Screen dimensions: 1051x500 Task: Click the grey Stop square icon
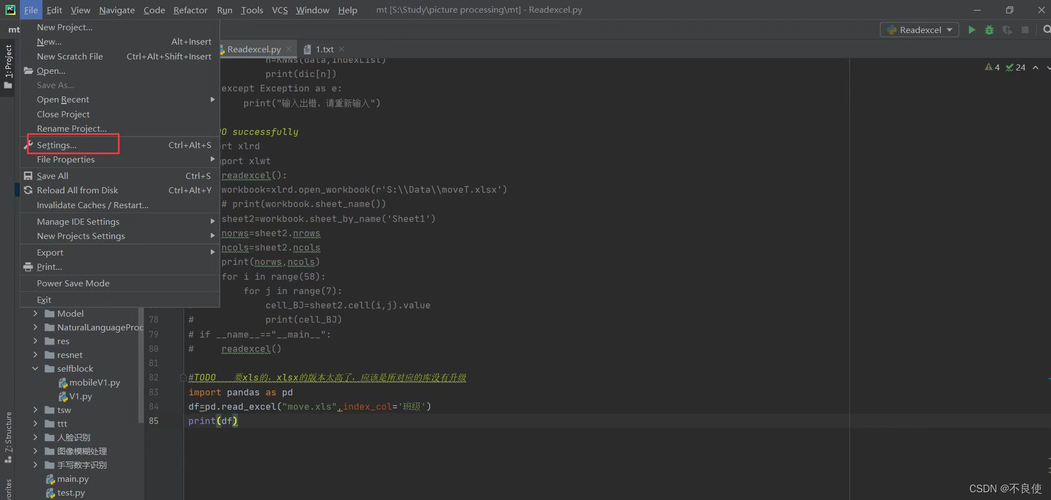tap(1025, 29)
